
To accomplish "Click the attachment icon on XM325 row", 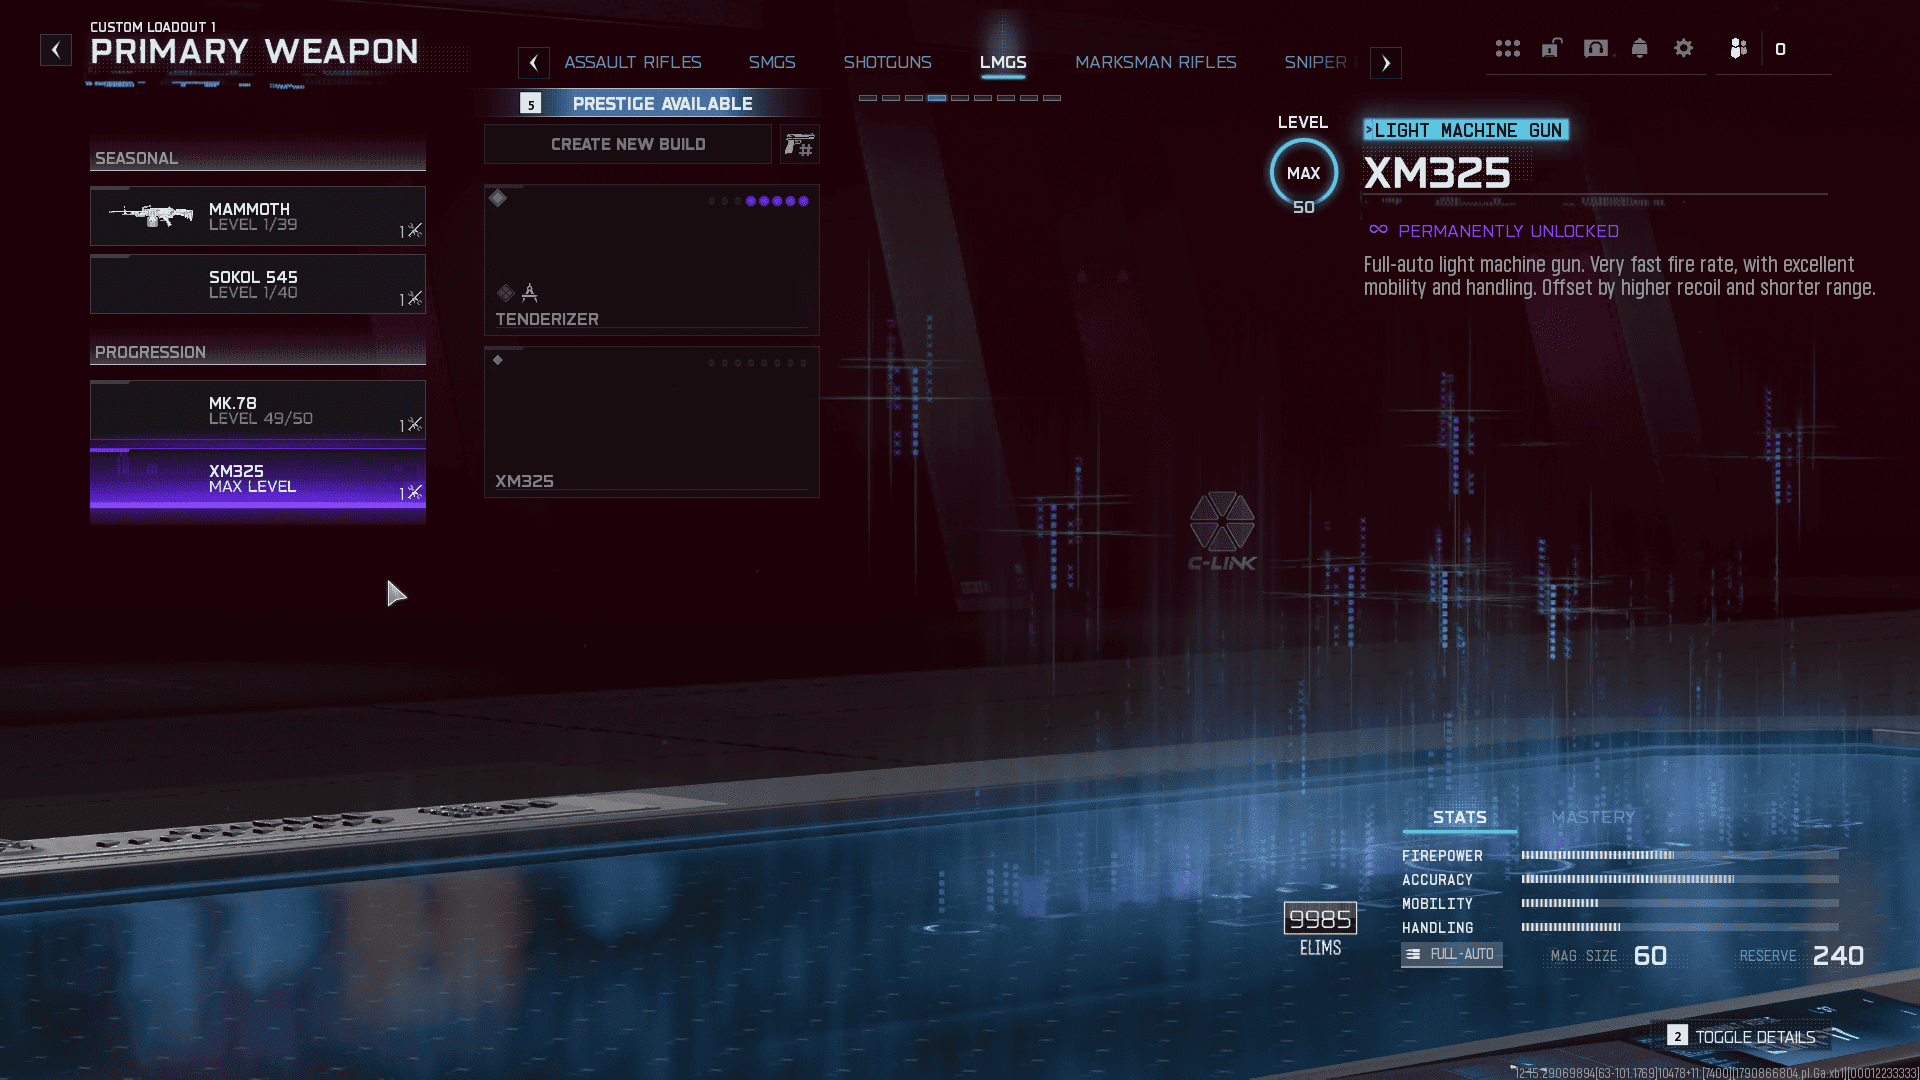I will click(412, 492).
